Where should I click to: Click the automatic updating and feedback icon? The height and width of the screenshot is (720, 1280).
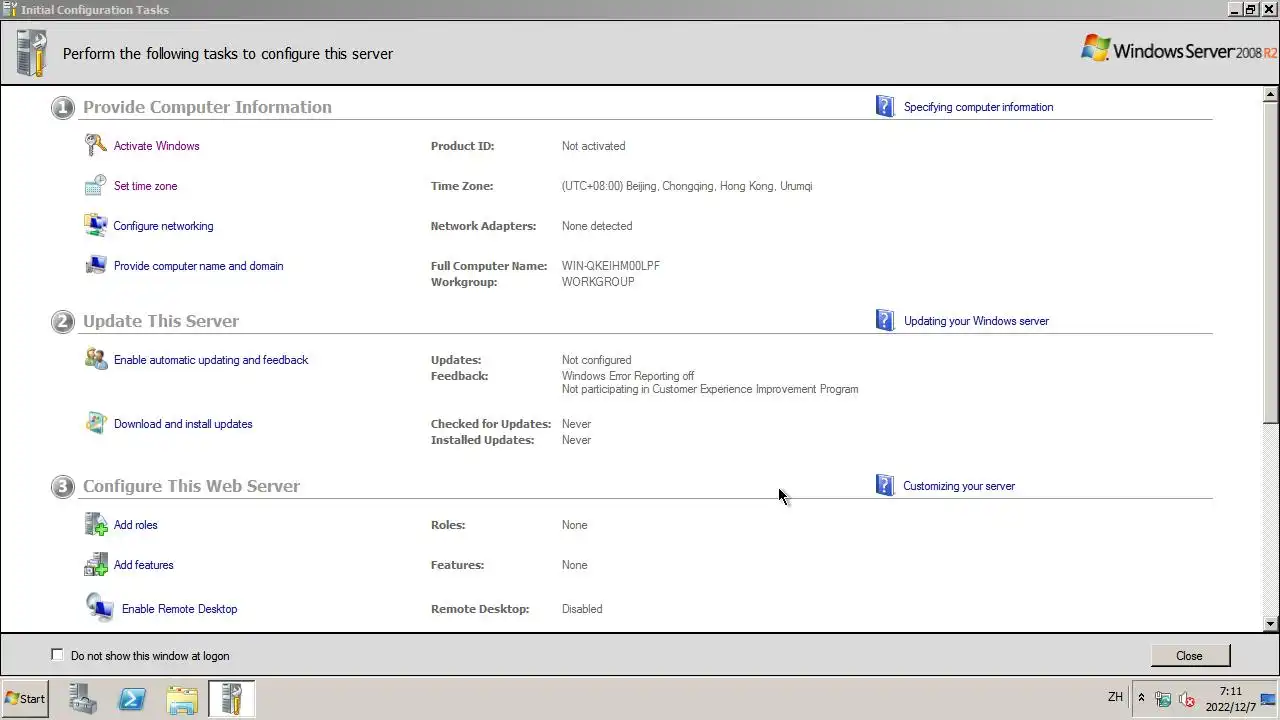point(95,360)
